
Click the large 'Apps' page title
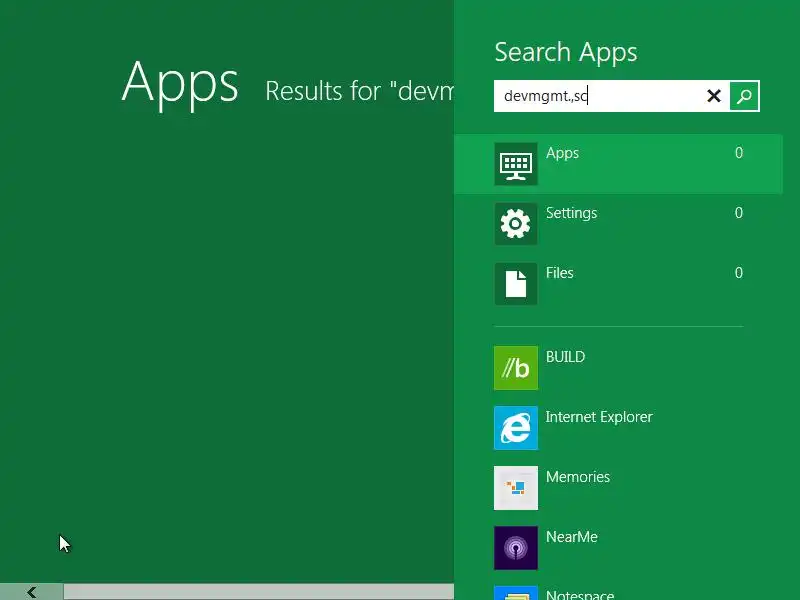[x=180, y=84]
